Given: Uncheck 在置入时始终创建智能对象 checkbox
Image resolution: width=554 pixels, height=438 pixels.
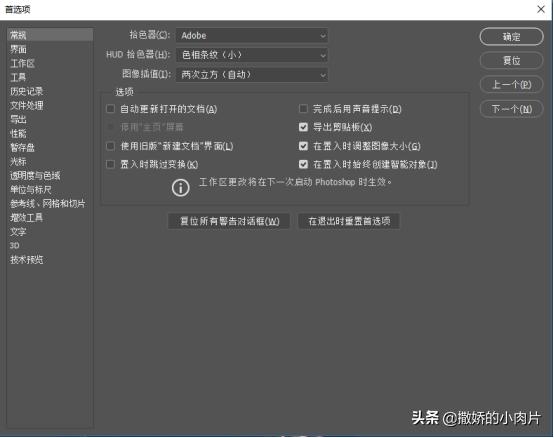Looking at the screenshot, I should tap(303, 164).
